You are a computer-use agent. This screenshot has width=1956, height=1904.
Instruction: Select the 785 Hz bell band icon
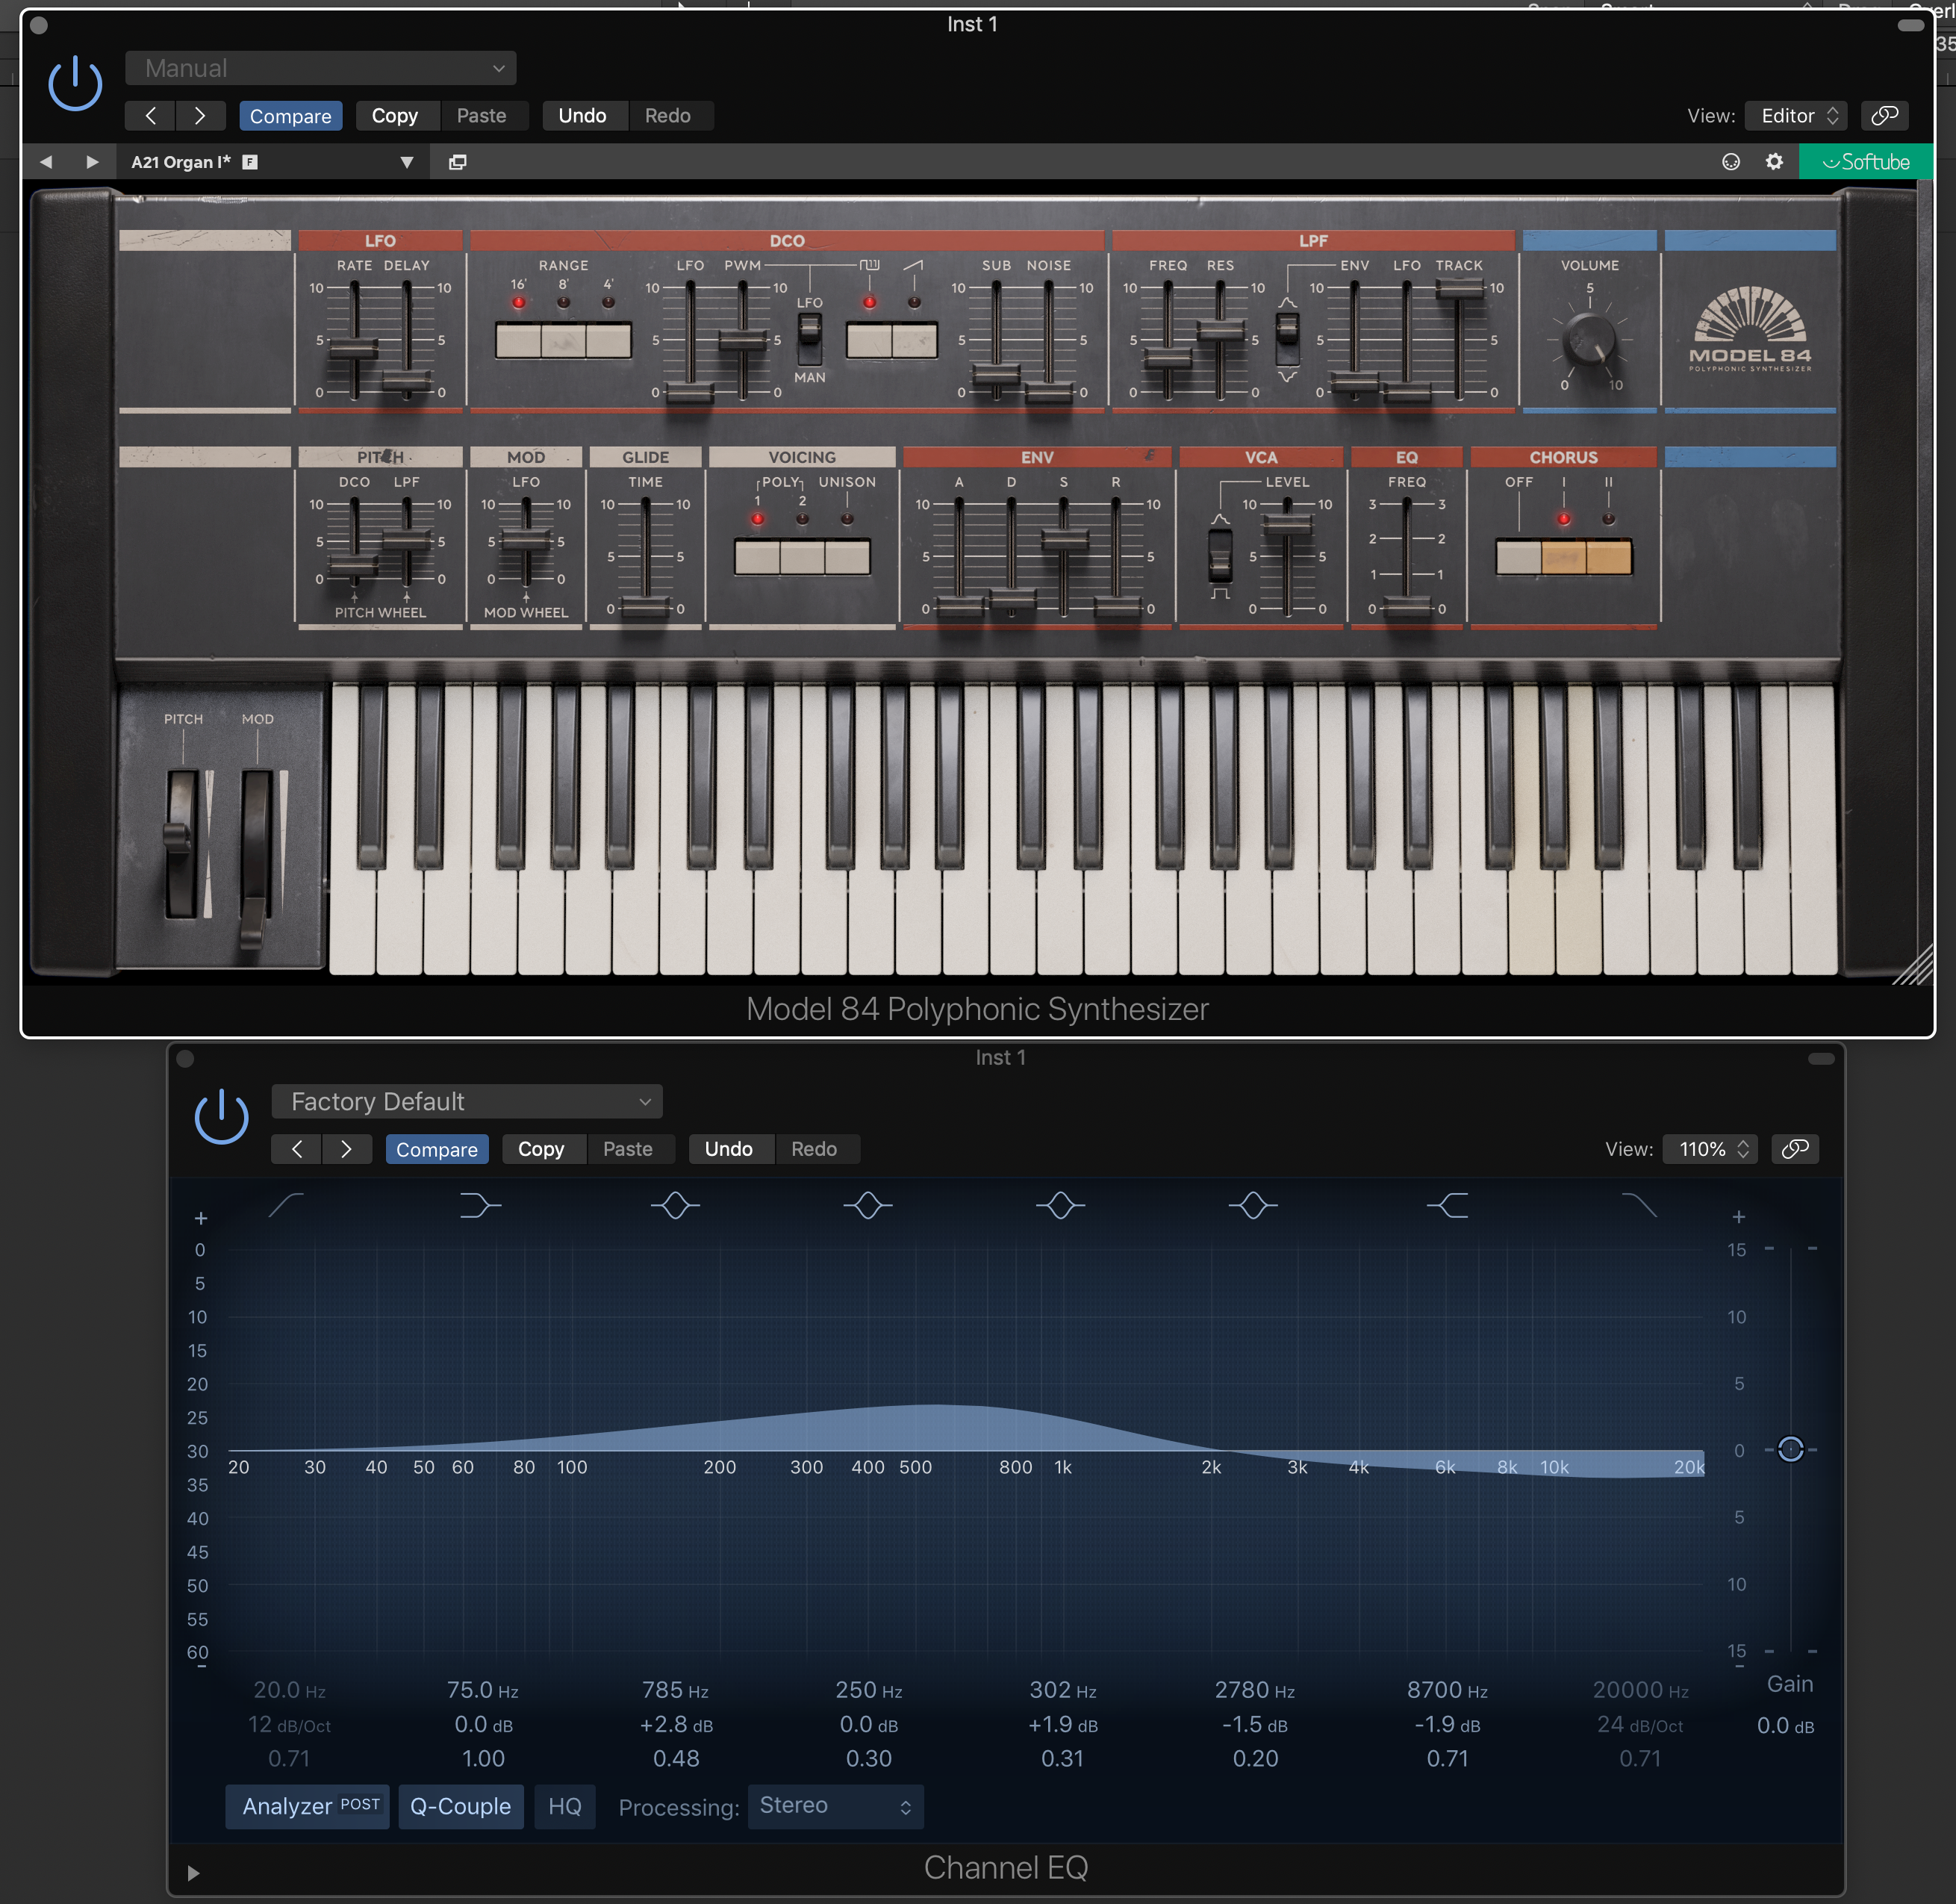pos(675,1206)
